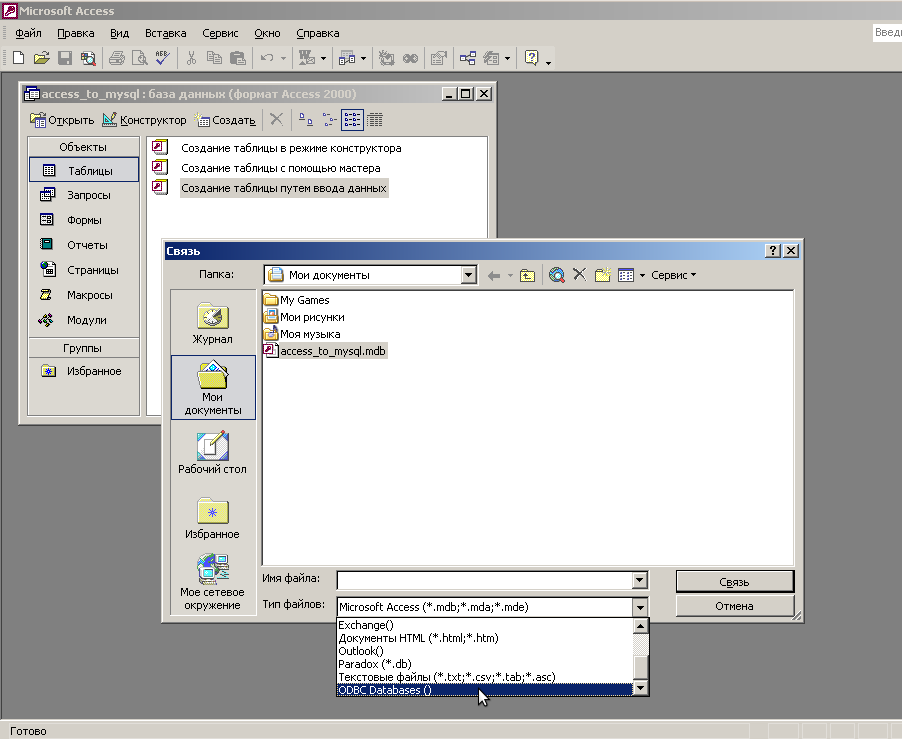Click the Print toolbar icon
Screen dimensions: 902x739
point(117,58)
